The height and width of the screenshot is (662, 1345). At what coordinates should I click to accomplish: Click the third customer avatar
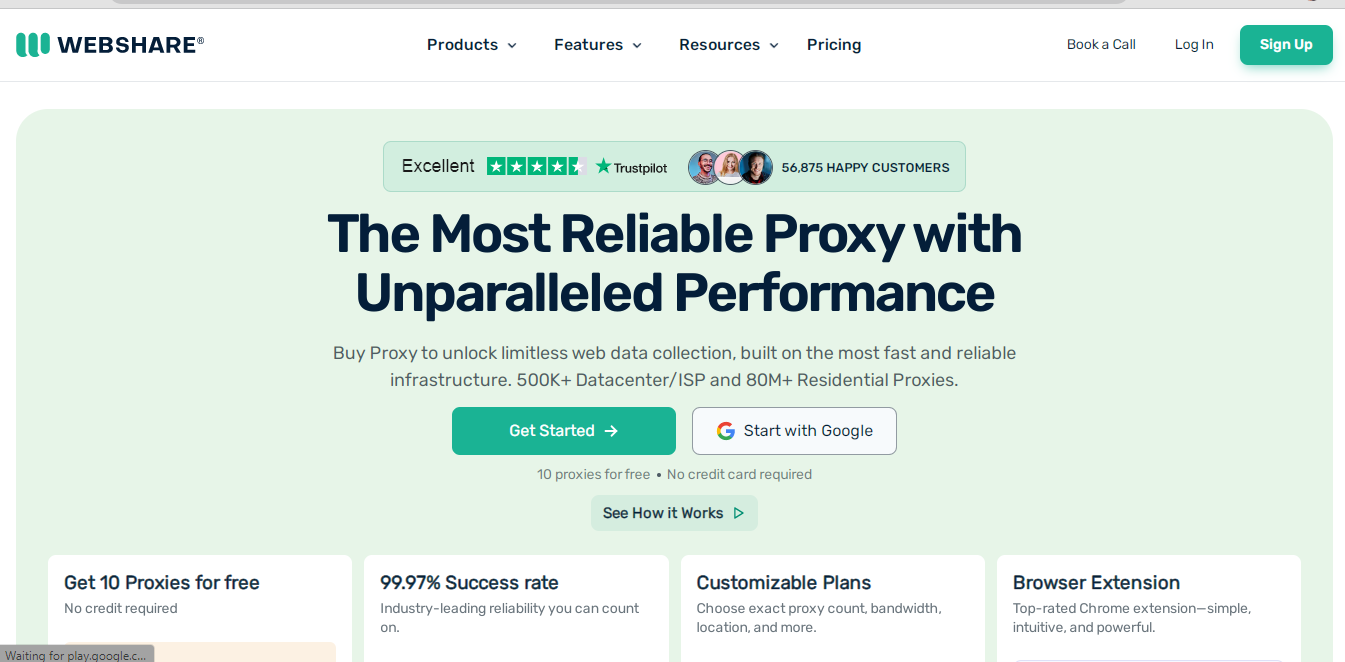click(x=756, y=167)
